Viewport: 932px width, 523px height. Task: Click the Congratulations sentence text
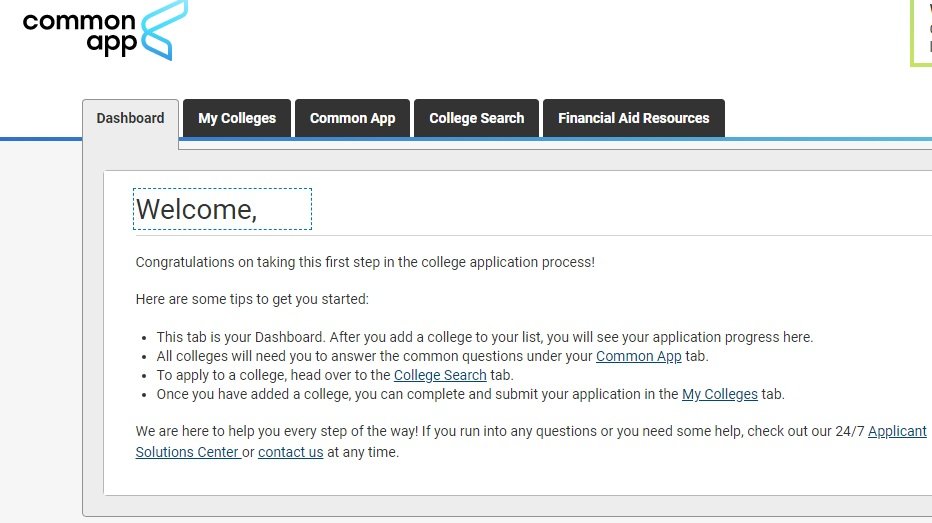click(365, 262)
